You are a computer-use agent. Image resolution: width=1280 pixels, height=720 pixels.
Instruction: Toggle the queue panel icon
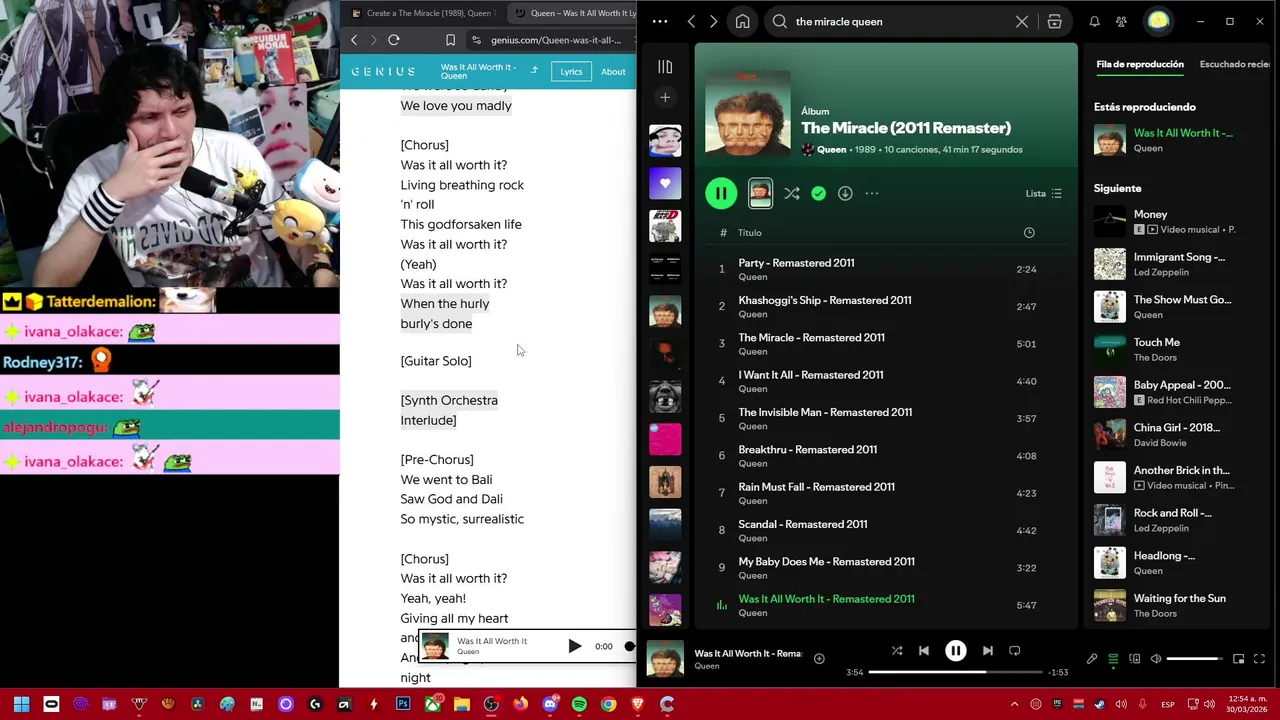(x=1113, y=659)
